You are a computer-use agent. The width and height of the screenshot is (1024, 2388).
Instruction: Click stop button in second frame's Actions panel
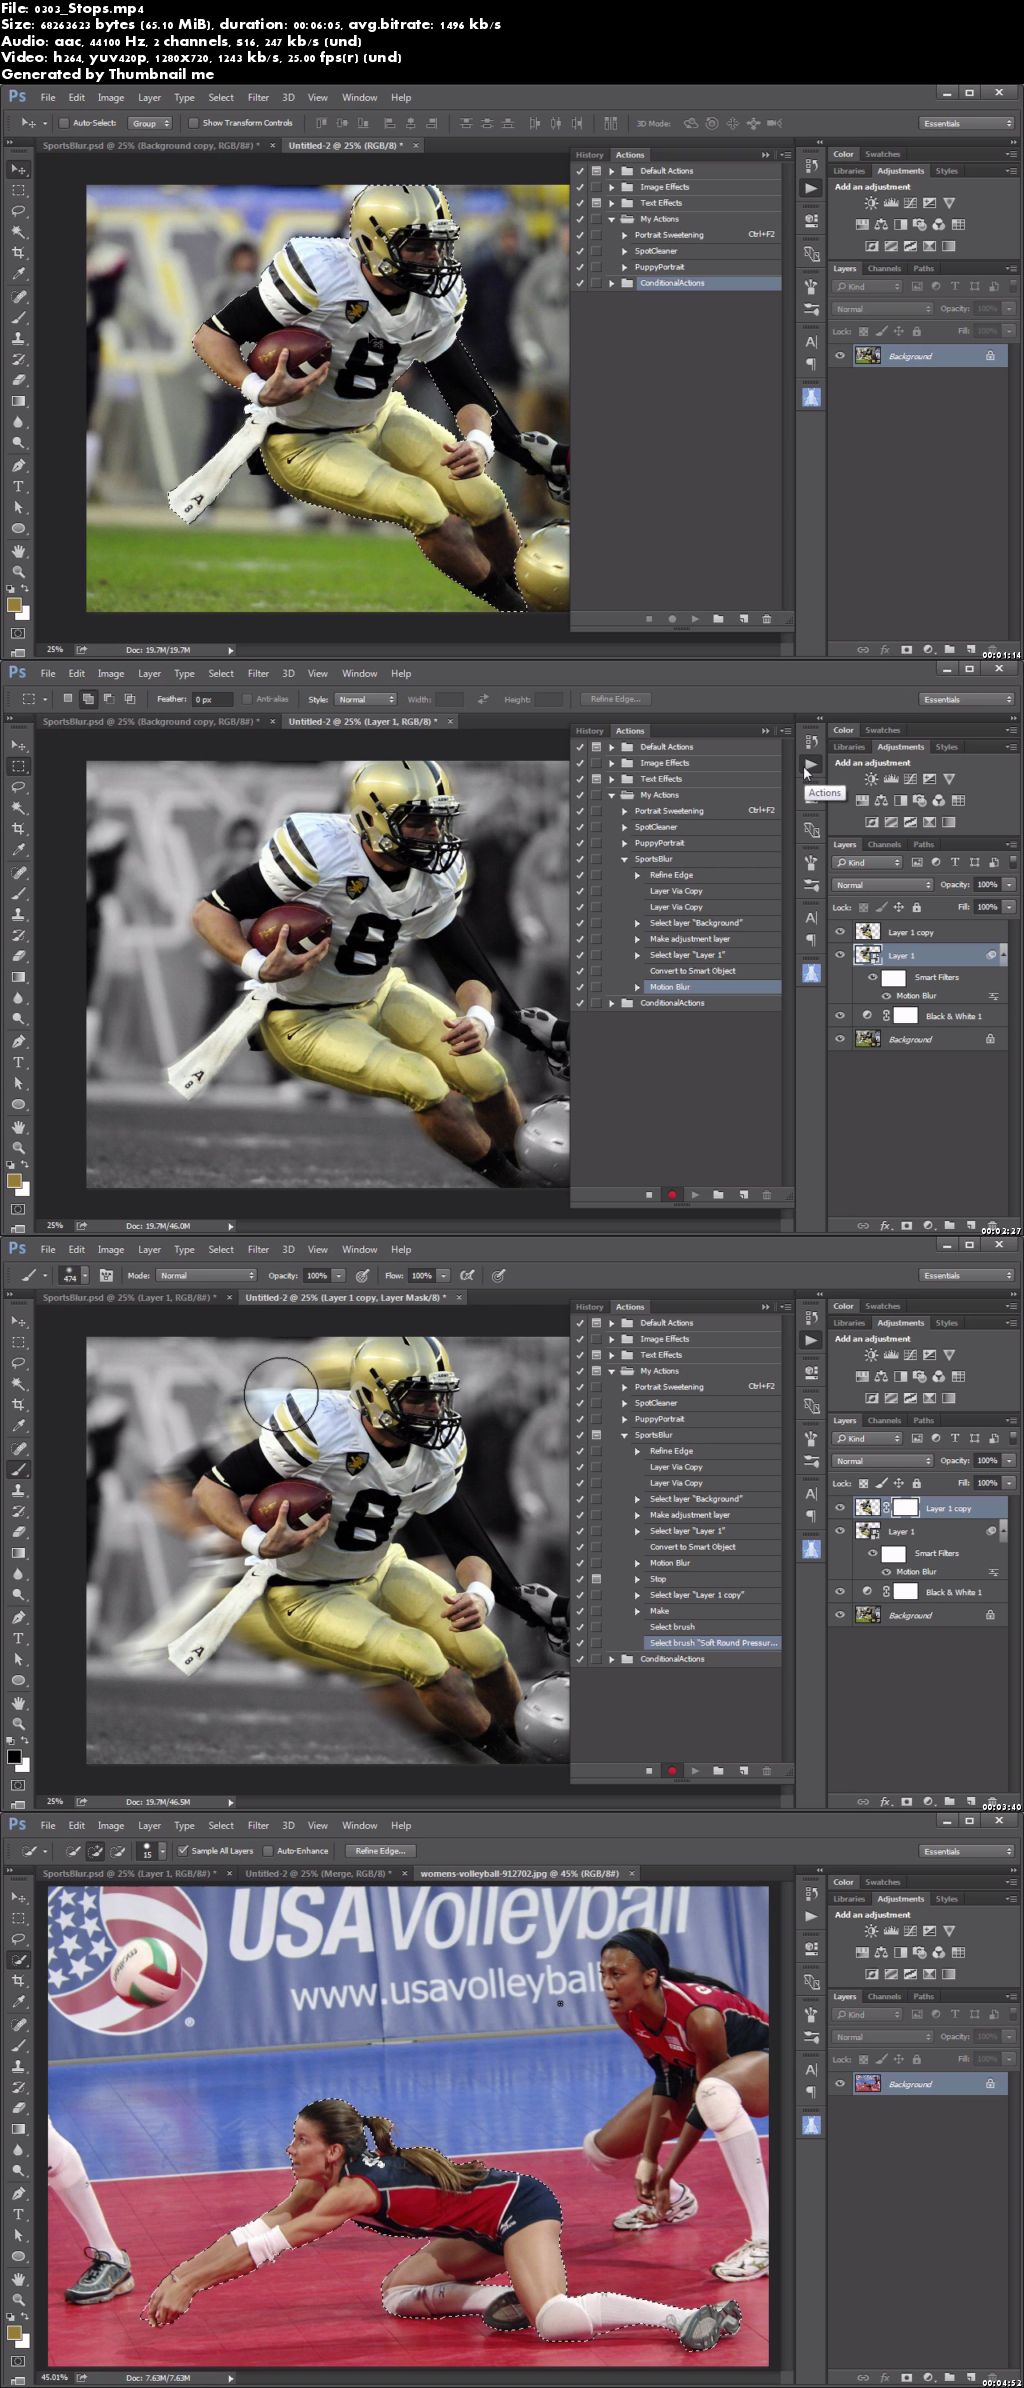pyautogui.click(x=649, y=1195)
